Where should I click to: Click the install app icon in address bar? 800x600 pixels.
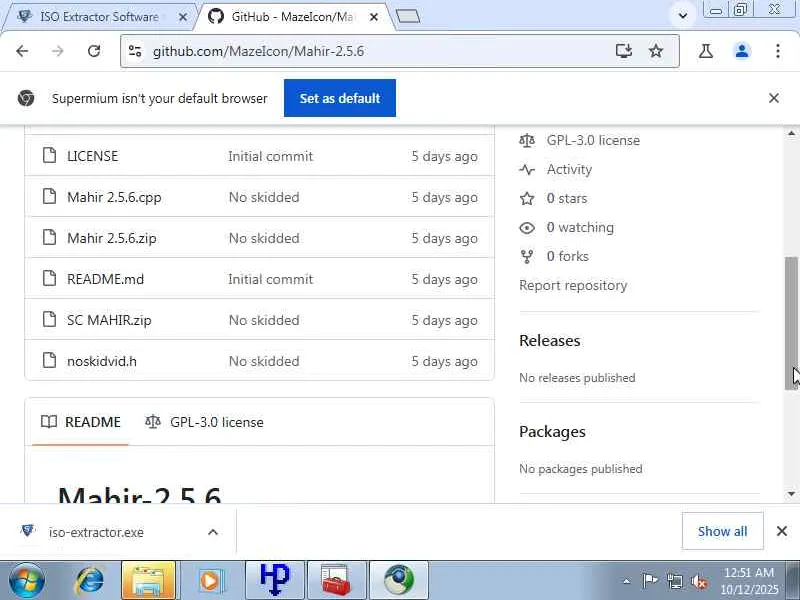click(623, 51)
